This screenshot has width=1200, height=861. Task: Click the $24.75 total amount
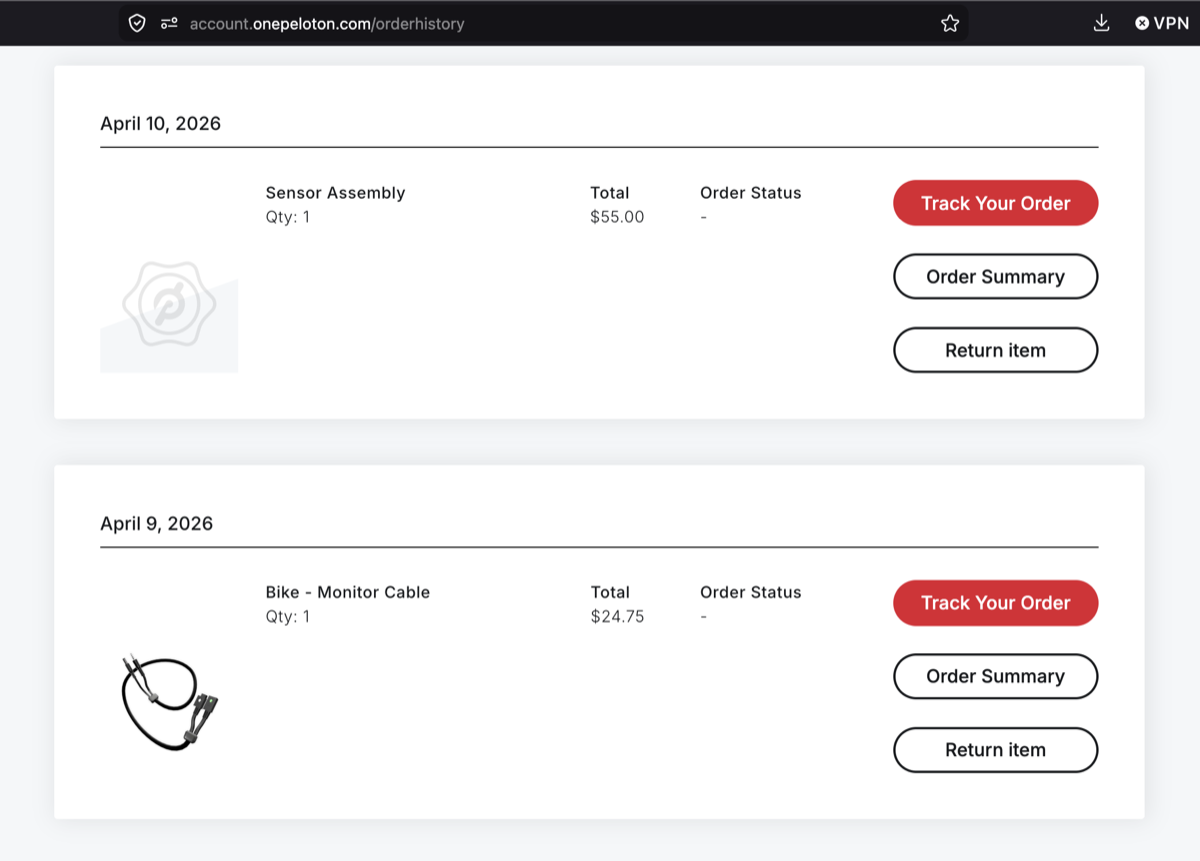pyautogui.click(x=617, y=617)
